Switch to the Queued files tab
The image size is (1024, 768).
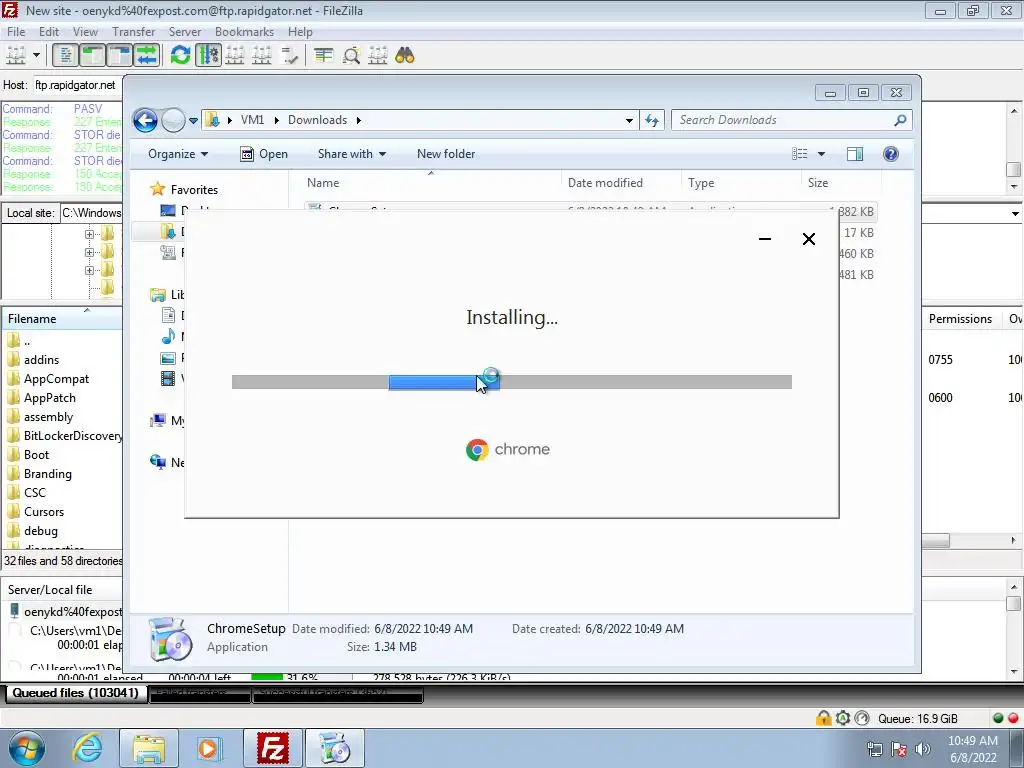pyautogui.click(x=76, y=693)
